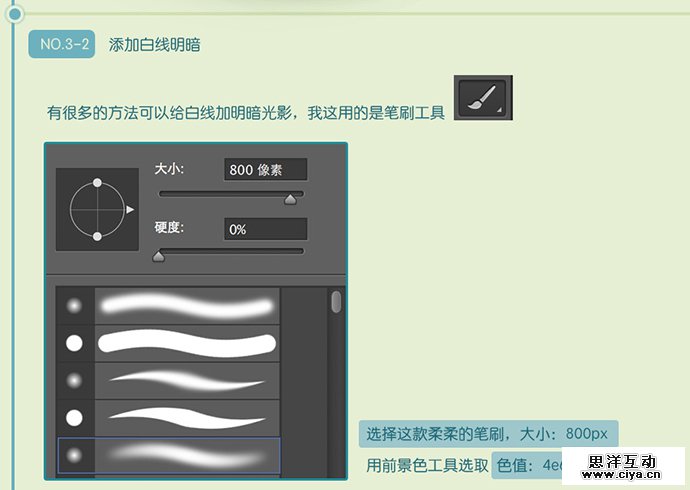Click the 硬度: label
Viewport: 690px width, 490px height.
pos(169,228)
